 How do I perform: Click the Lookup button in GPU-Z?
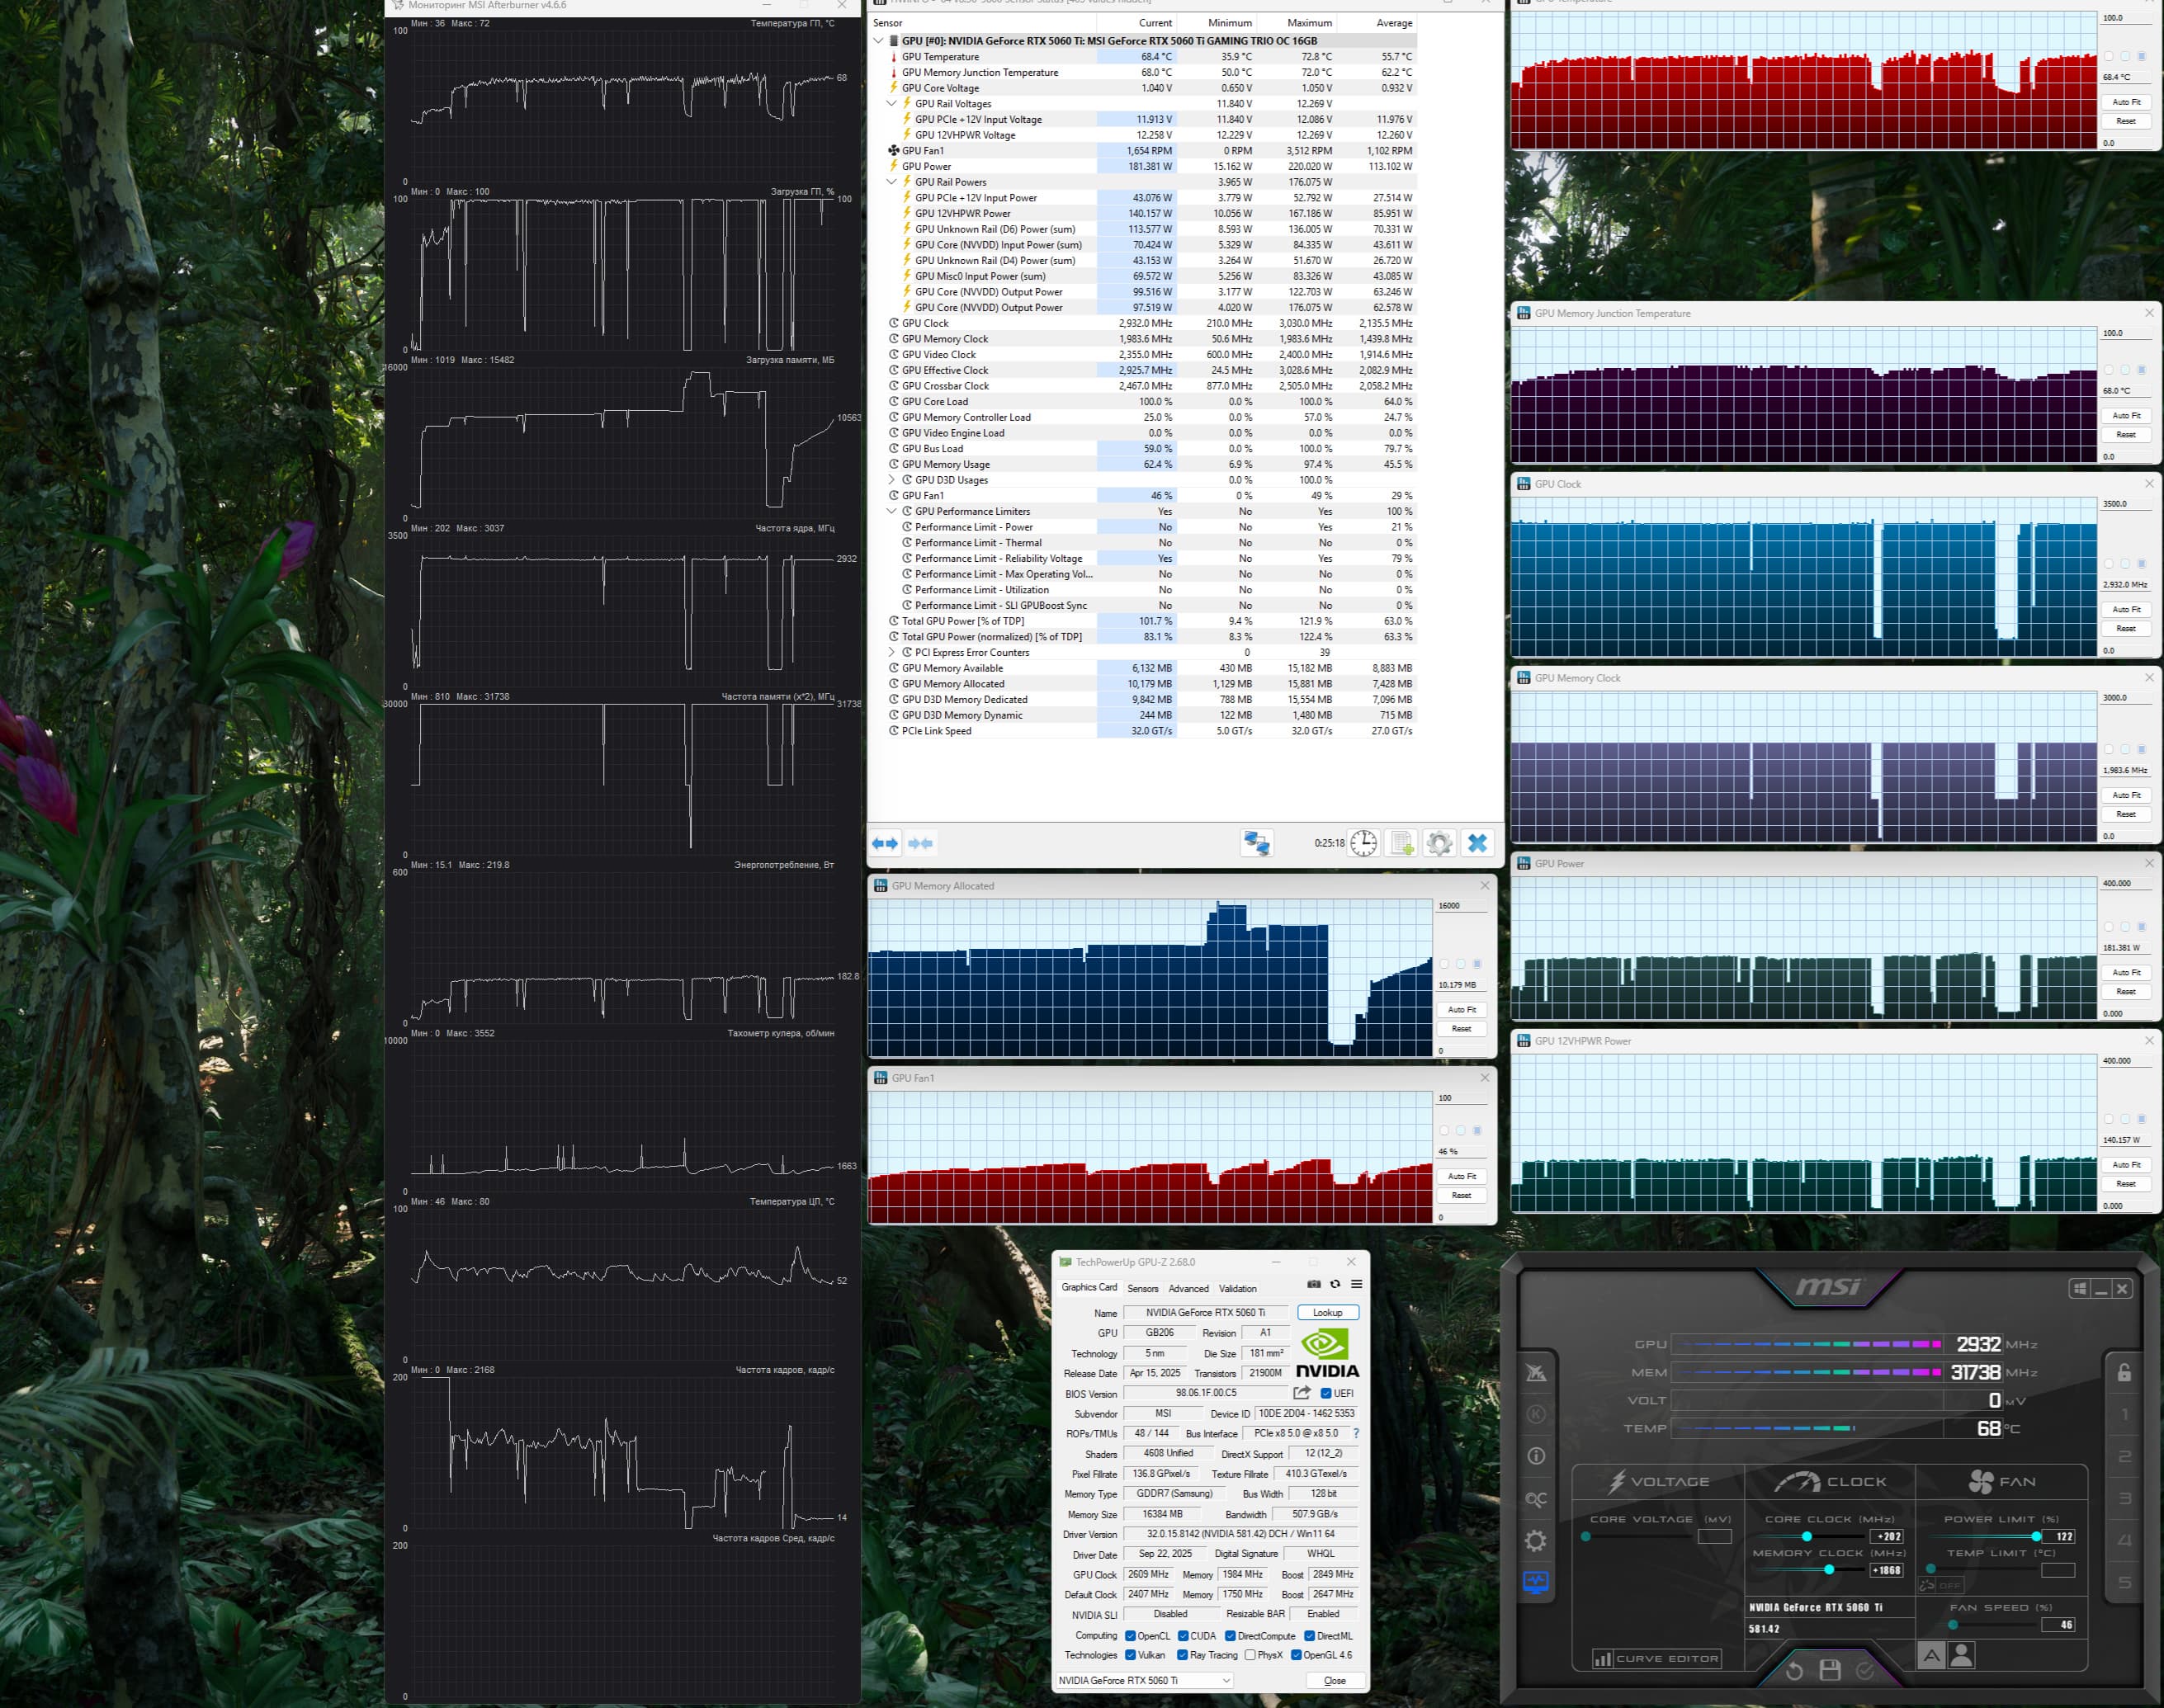[1327, 1312]
